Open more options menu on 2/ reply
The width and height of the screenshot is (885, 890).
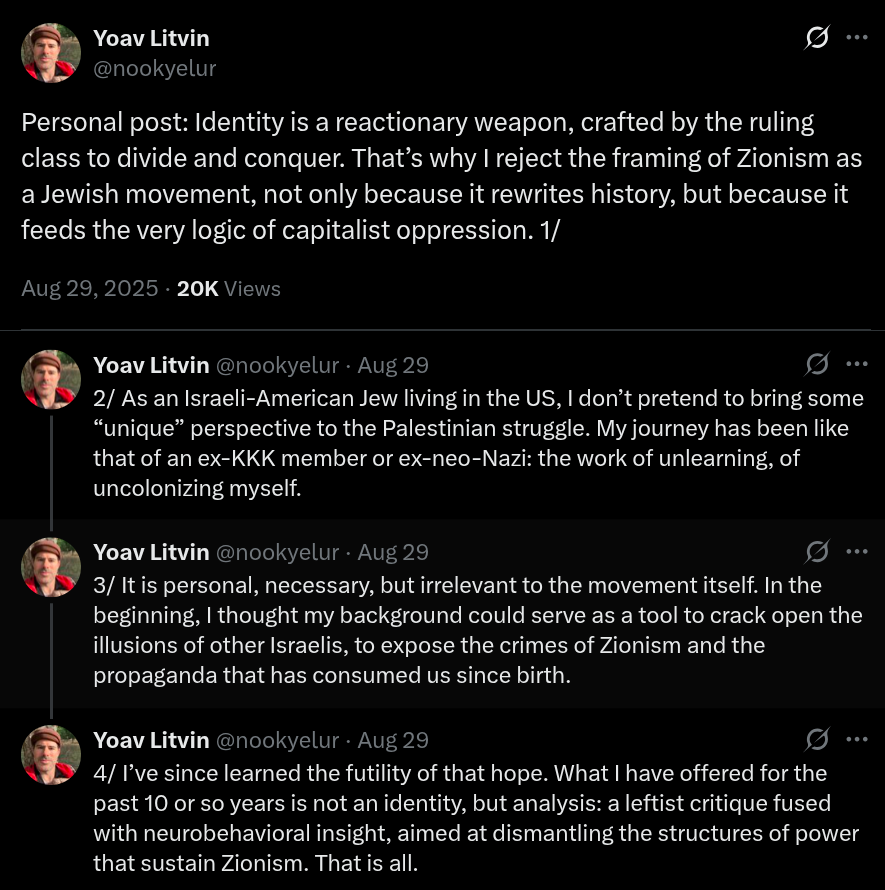pos(857,364)
